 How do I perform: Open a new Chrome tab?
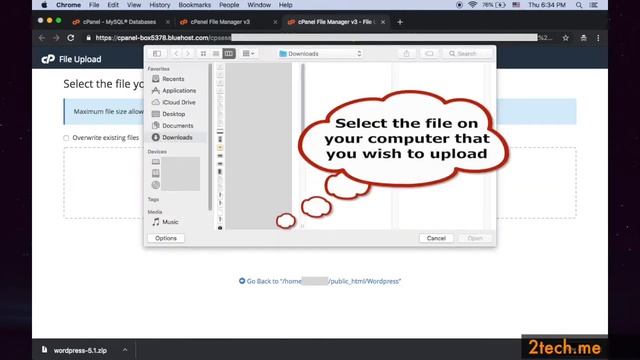[x=400, y=22]
